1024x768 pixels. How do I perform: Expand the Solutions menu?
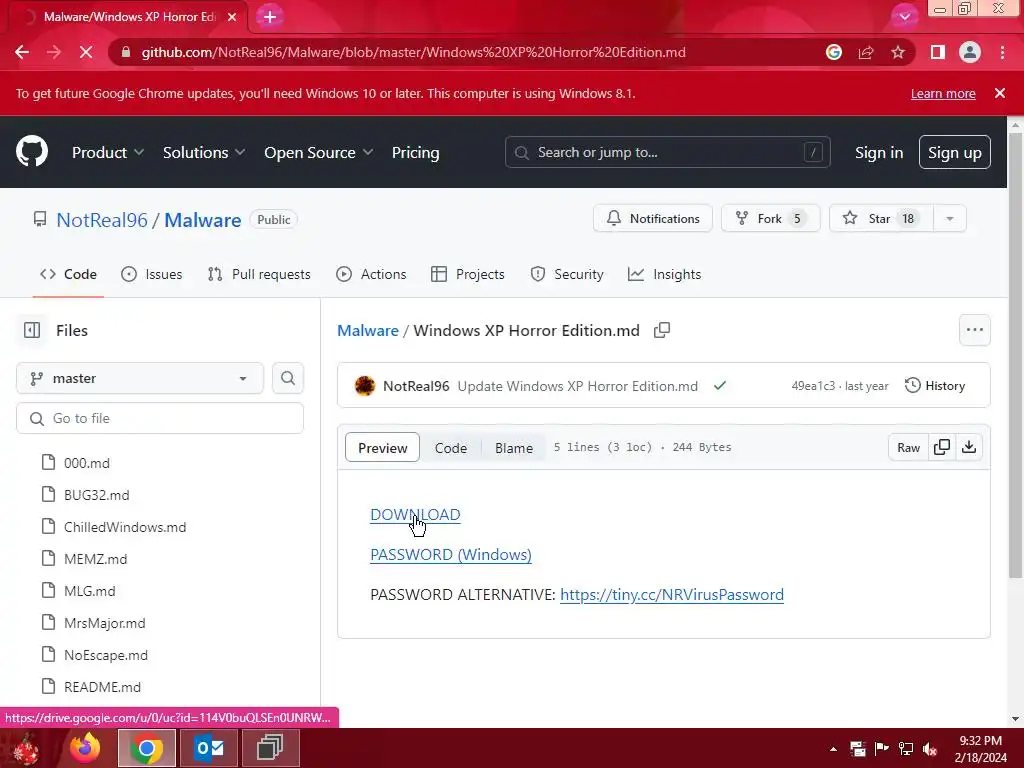204,152
